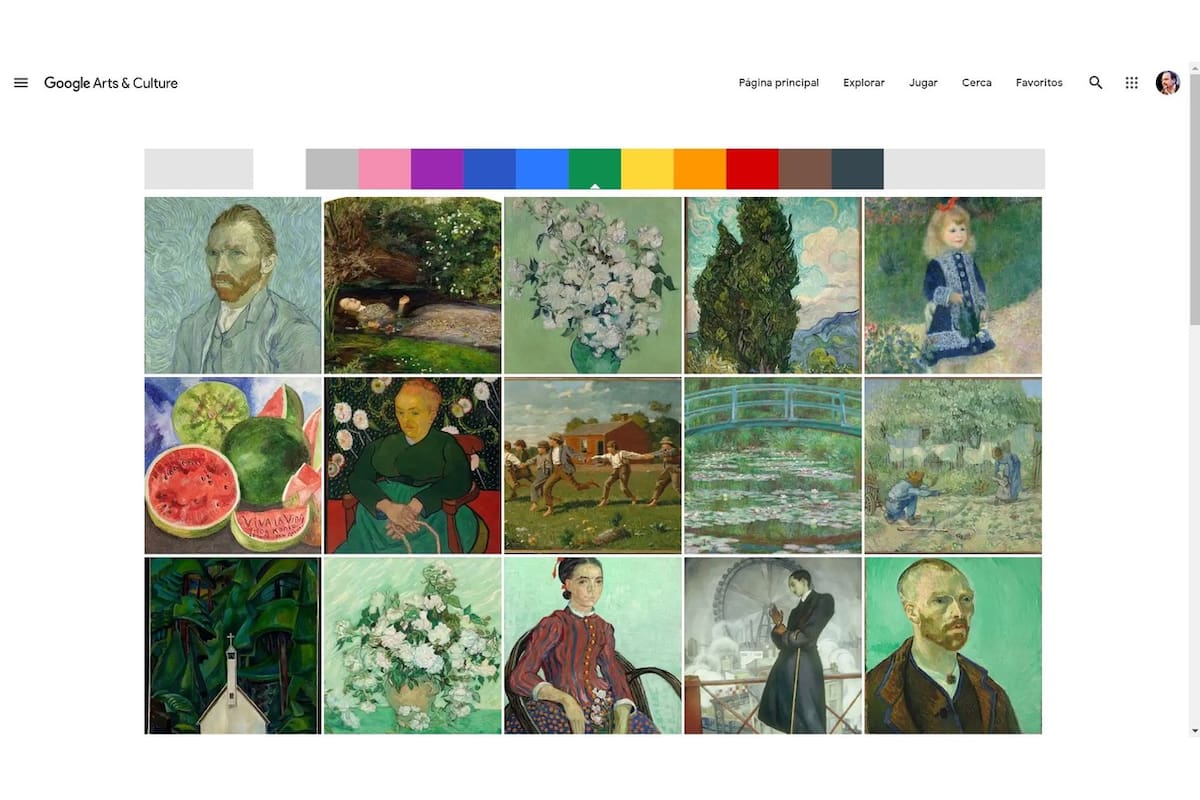1200x800 pixels.
Task: Open the Favoritos menu item
Action: click(x=1039, y=83)
